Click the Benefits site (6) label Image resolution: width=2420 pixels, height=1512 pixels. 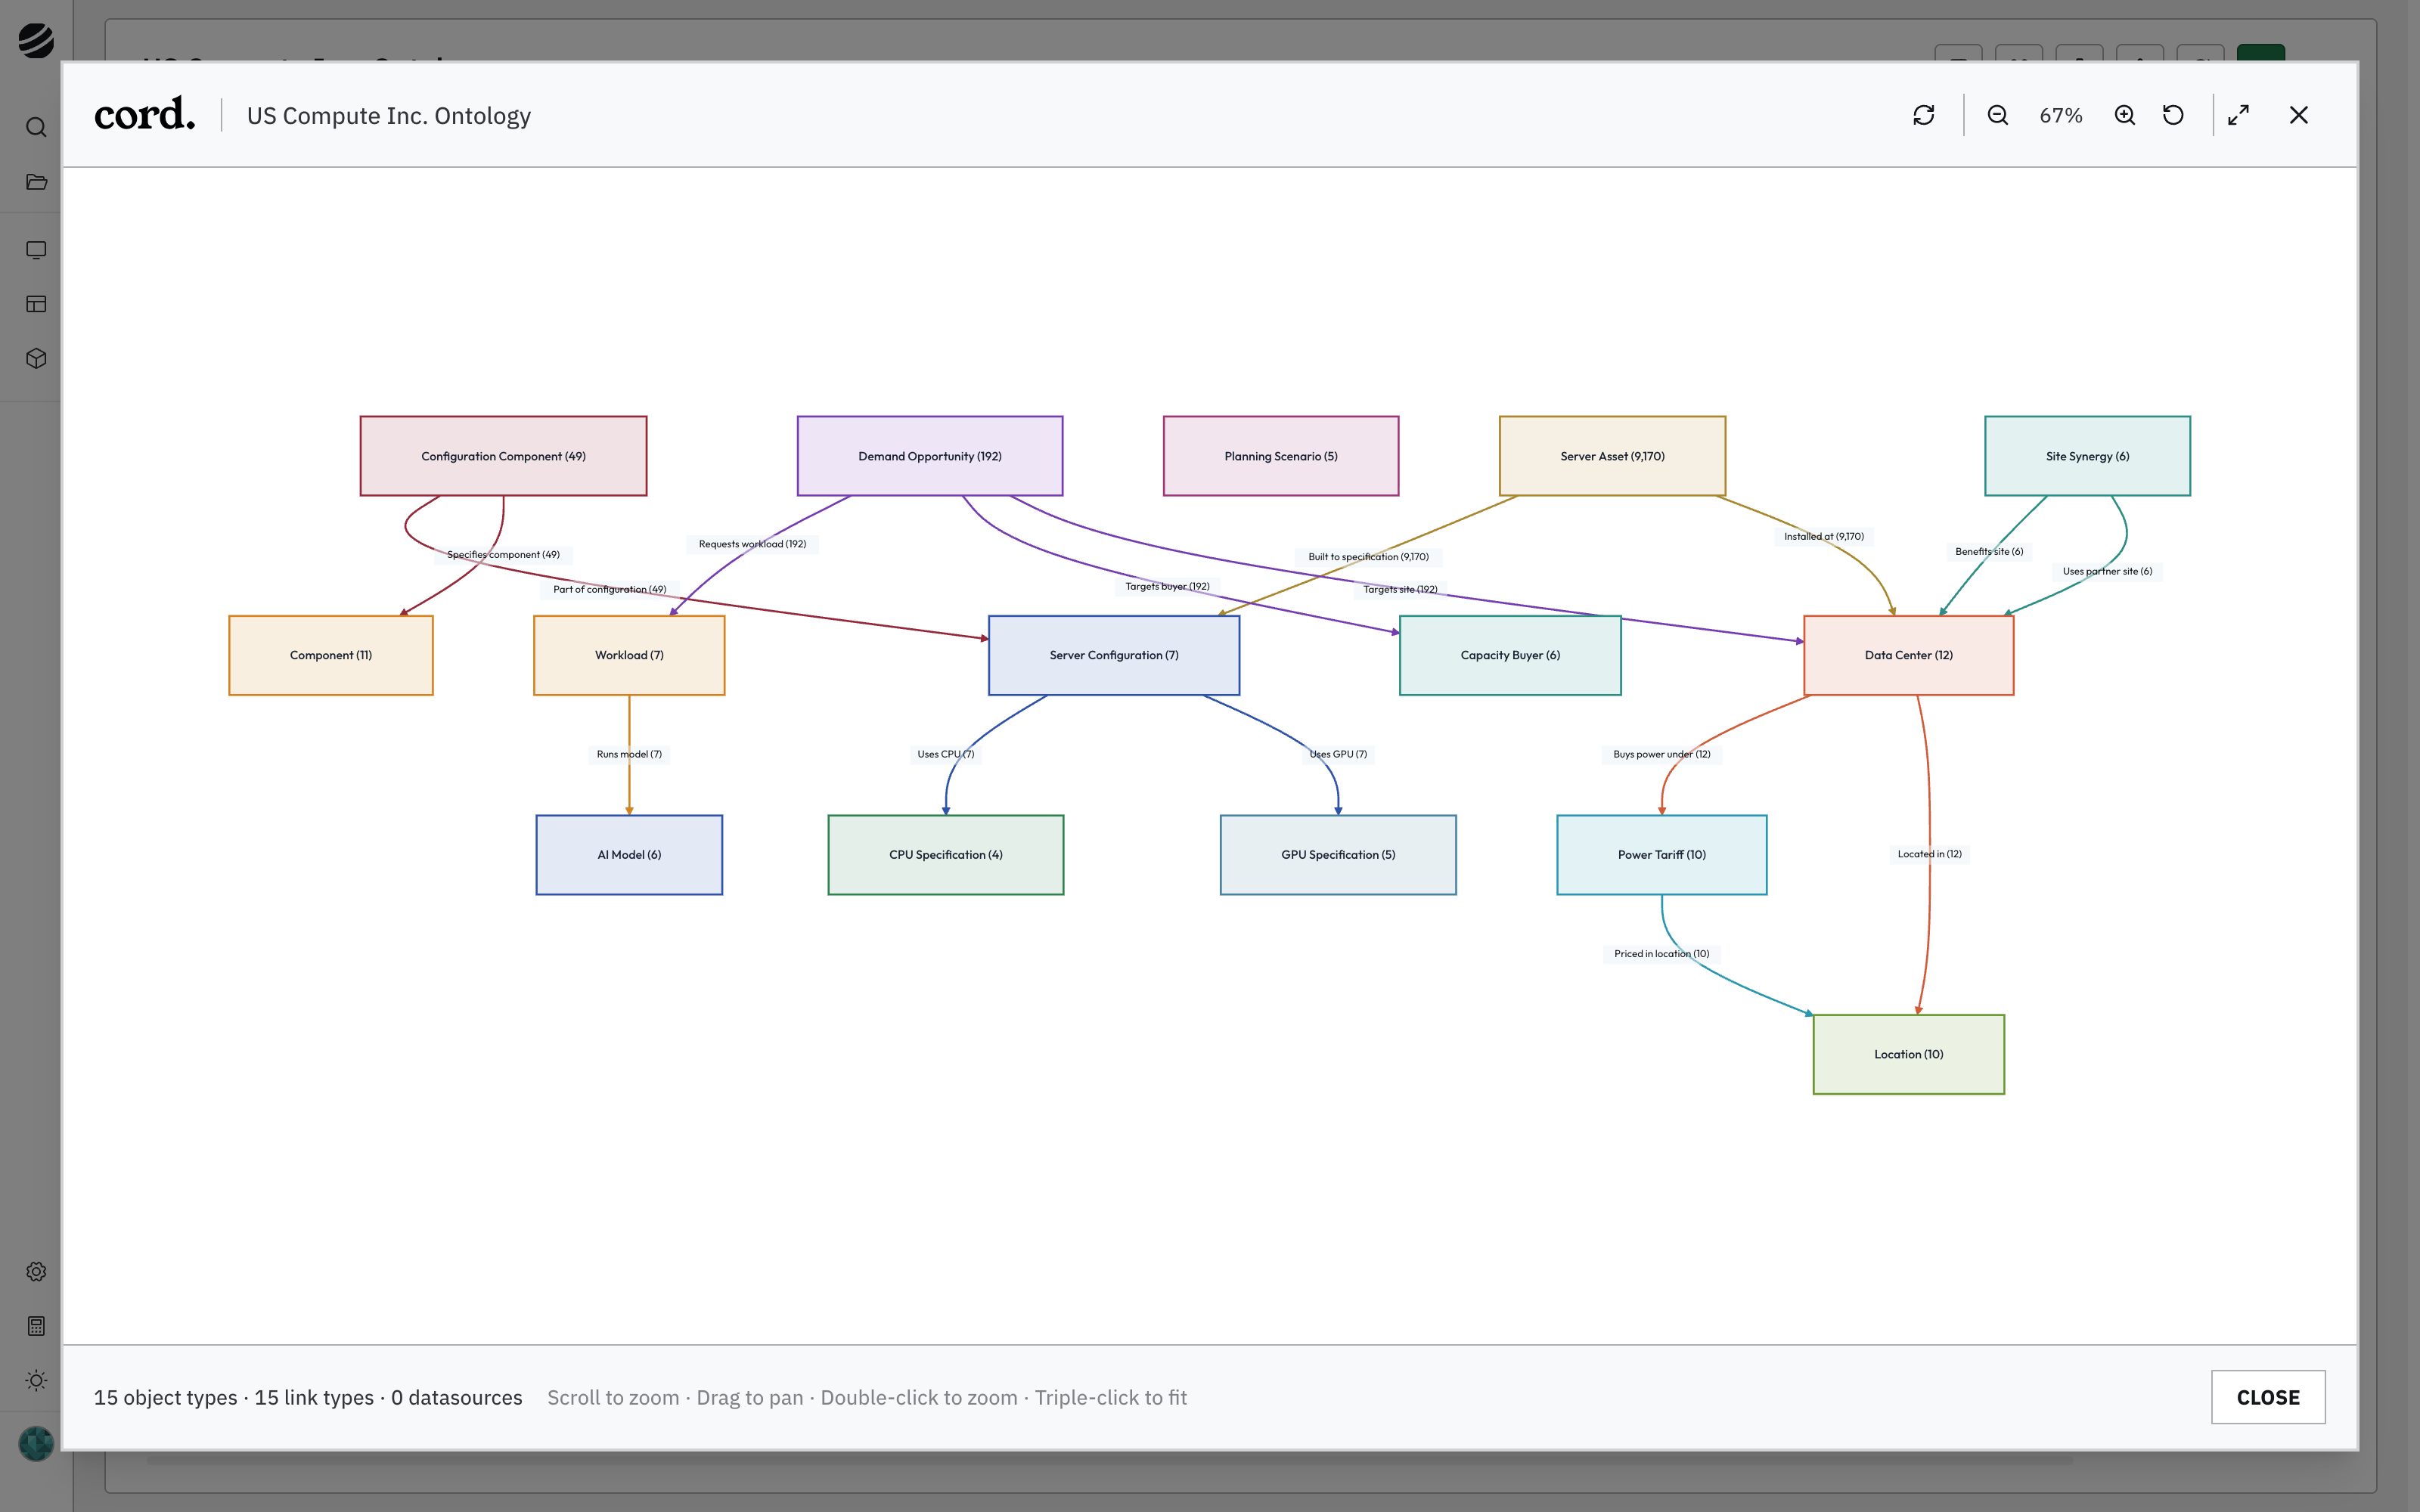point(1989,551)
